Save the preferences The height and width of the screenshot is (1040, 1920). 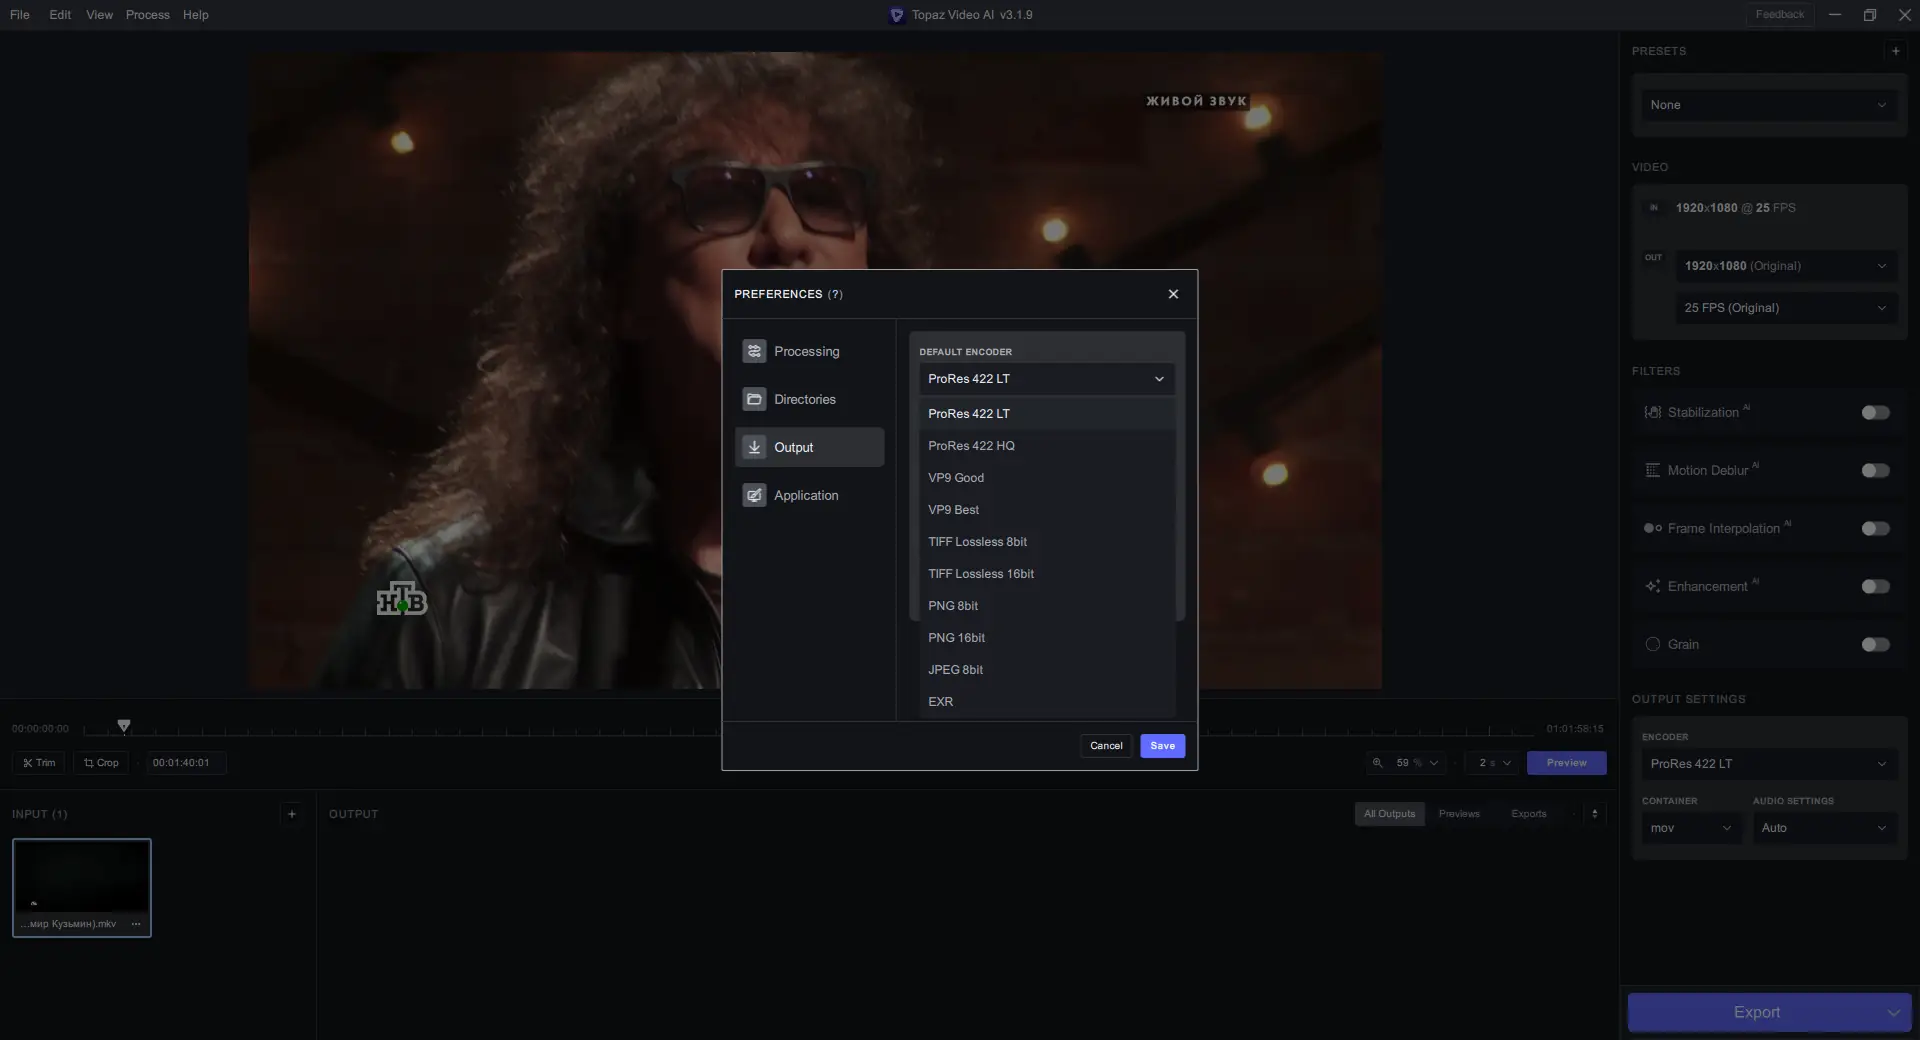tap(1163, 746)
